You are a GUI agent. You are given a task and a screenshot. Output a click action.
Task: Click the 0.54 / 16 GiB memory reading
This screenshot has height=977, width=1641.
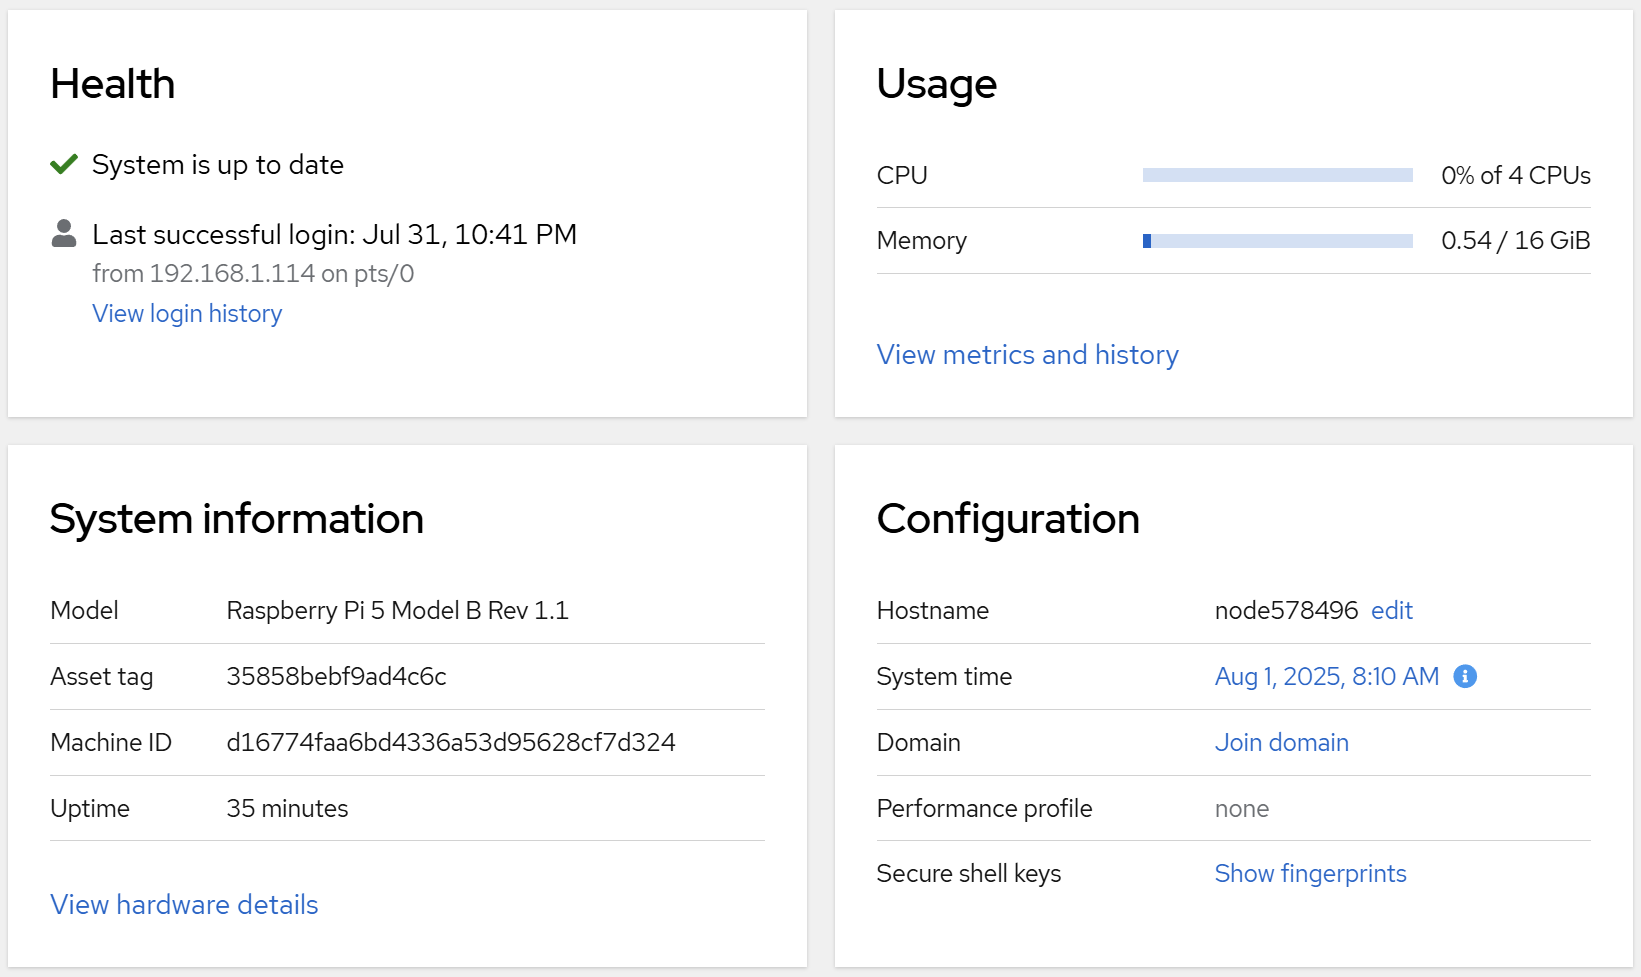tap(1515, 241)
